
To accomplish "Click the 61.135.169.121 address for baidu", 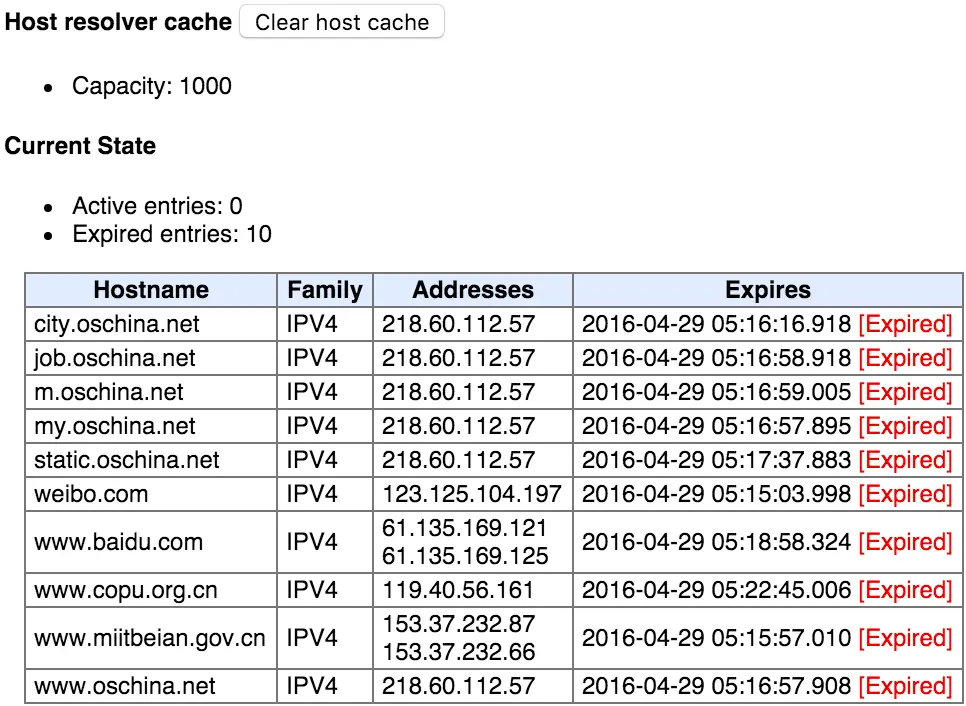I will point(465,529).
